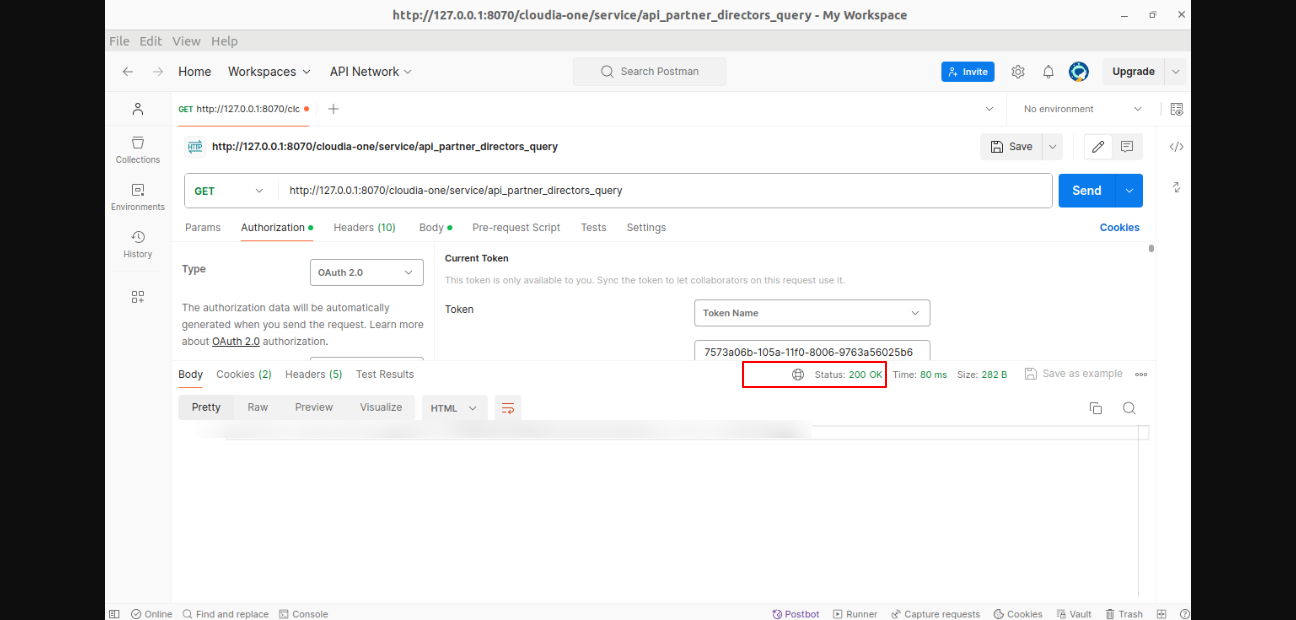Open the Help menu
This screenshot has width=1296, height=620.
tap(224, 41)
